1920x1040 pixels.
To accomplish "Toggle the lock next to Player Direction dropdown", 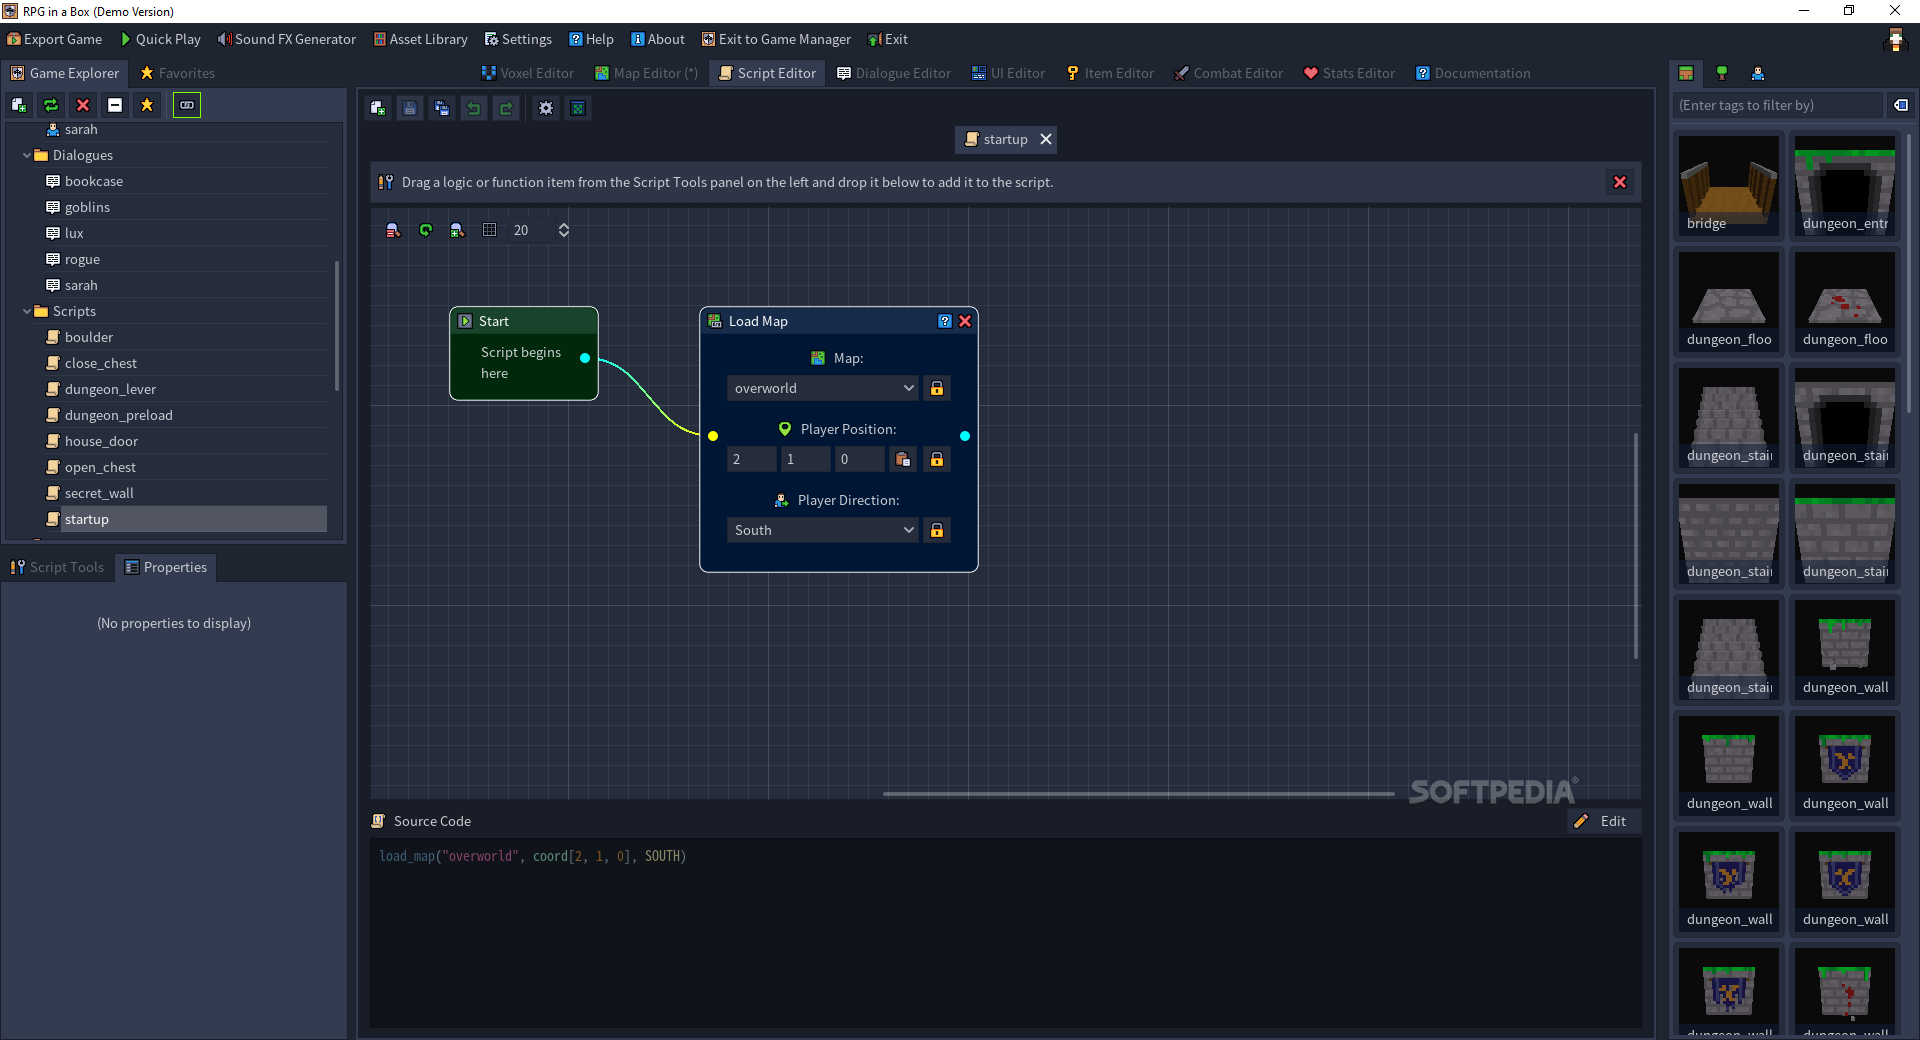I will [x=937, y=530].
